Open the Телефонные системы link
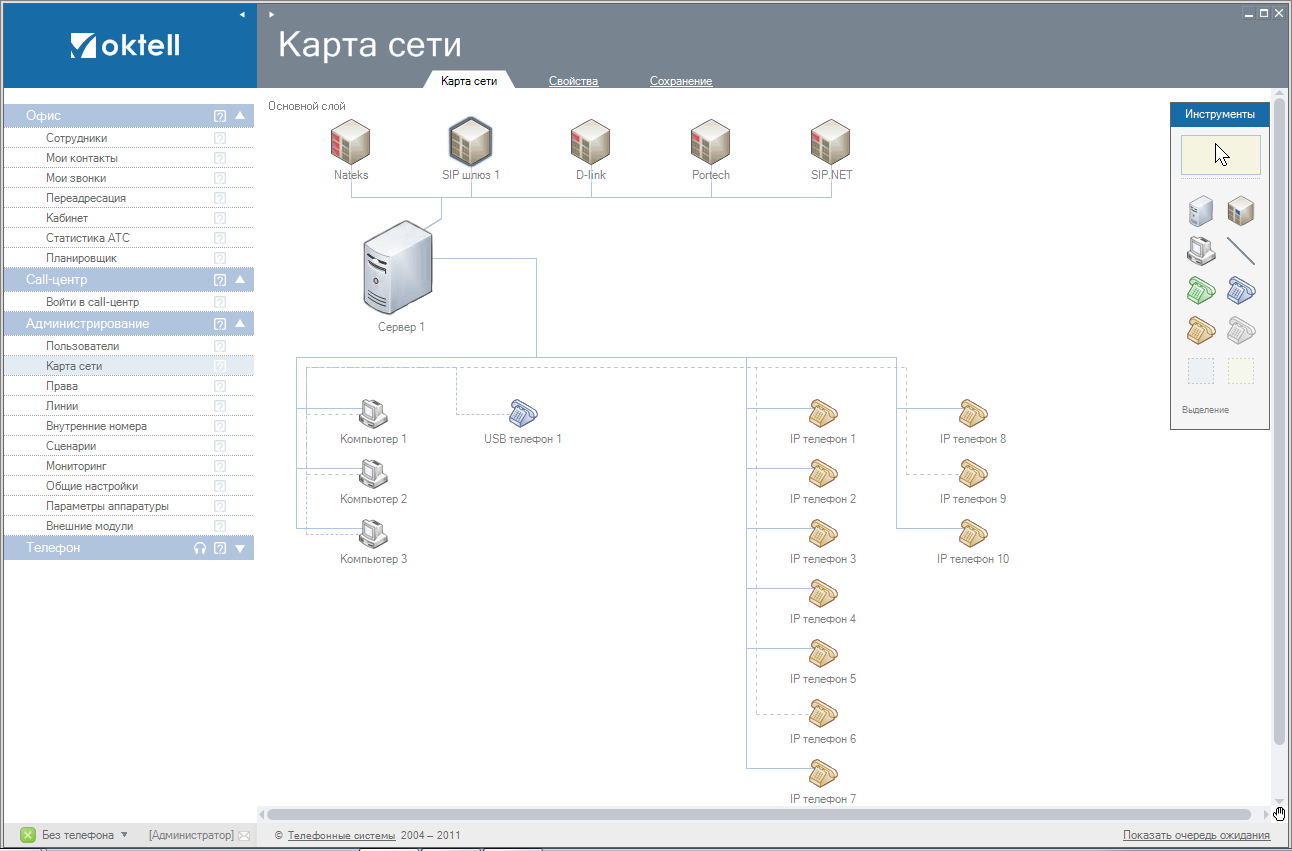The image size is (1292, 851). [341, 835]
